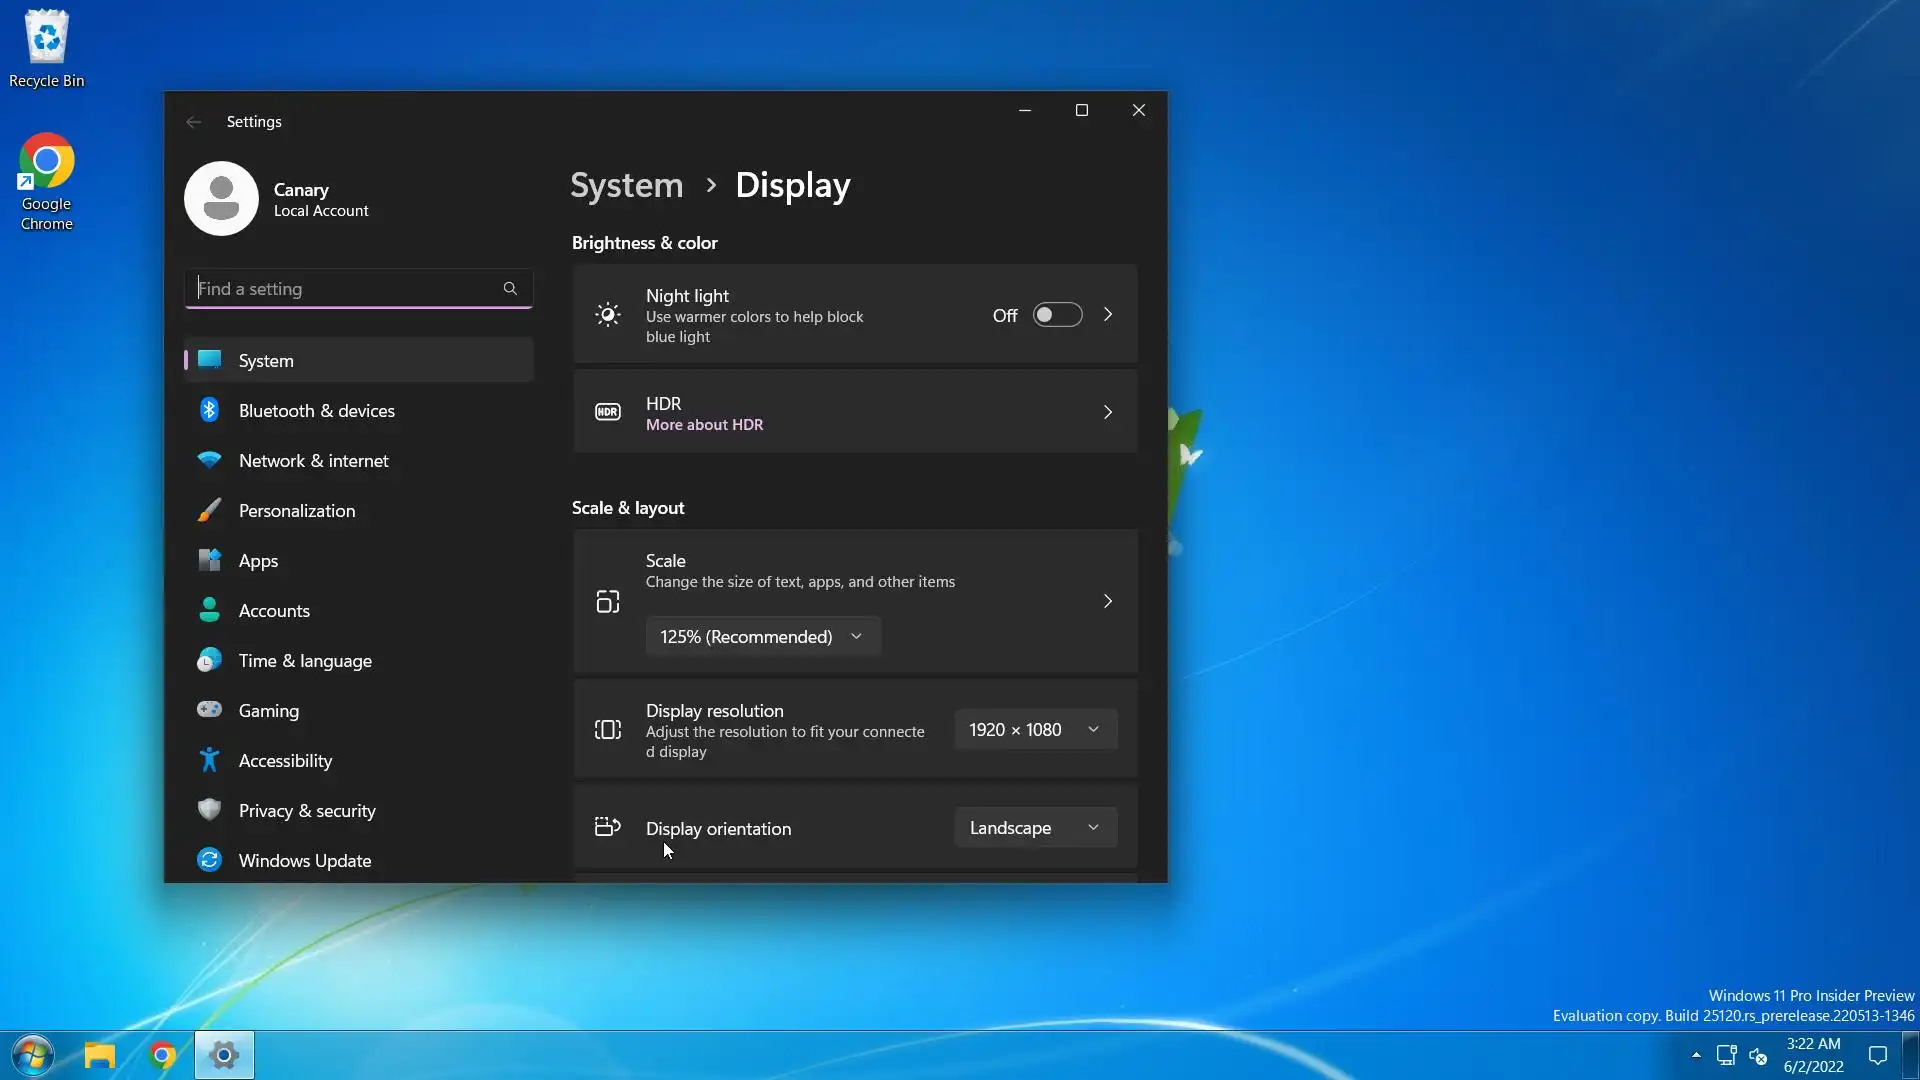The height and width of the screenshot is (1080, 1920).
Task: Open the Scale percentage dropdown
Action: point(762,637)
